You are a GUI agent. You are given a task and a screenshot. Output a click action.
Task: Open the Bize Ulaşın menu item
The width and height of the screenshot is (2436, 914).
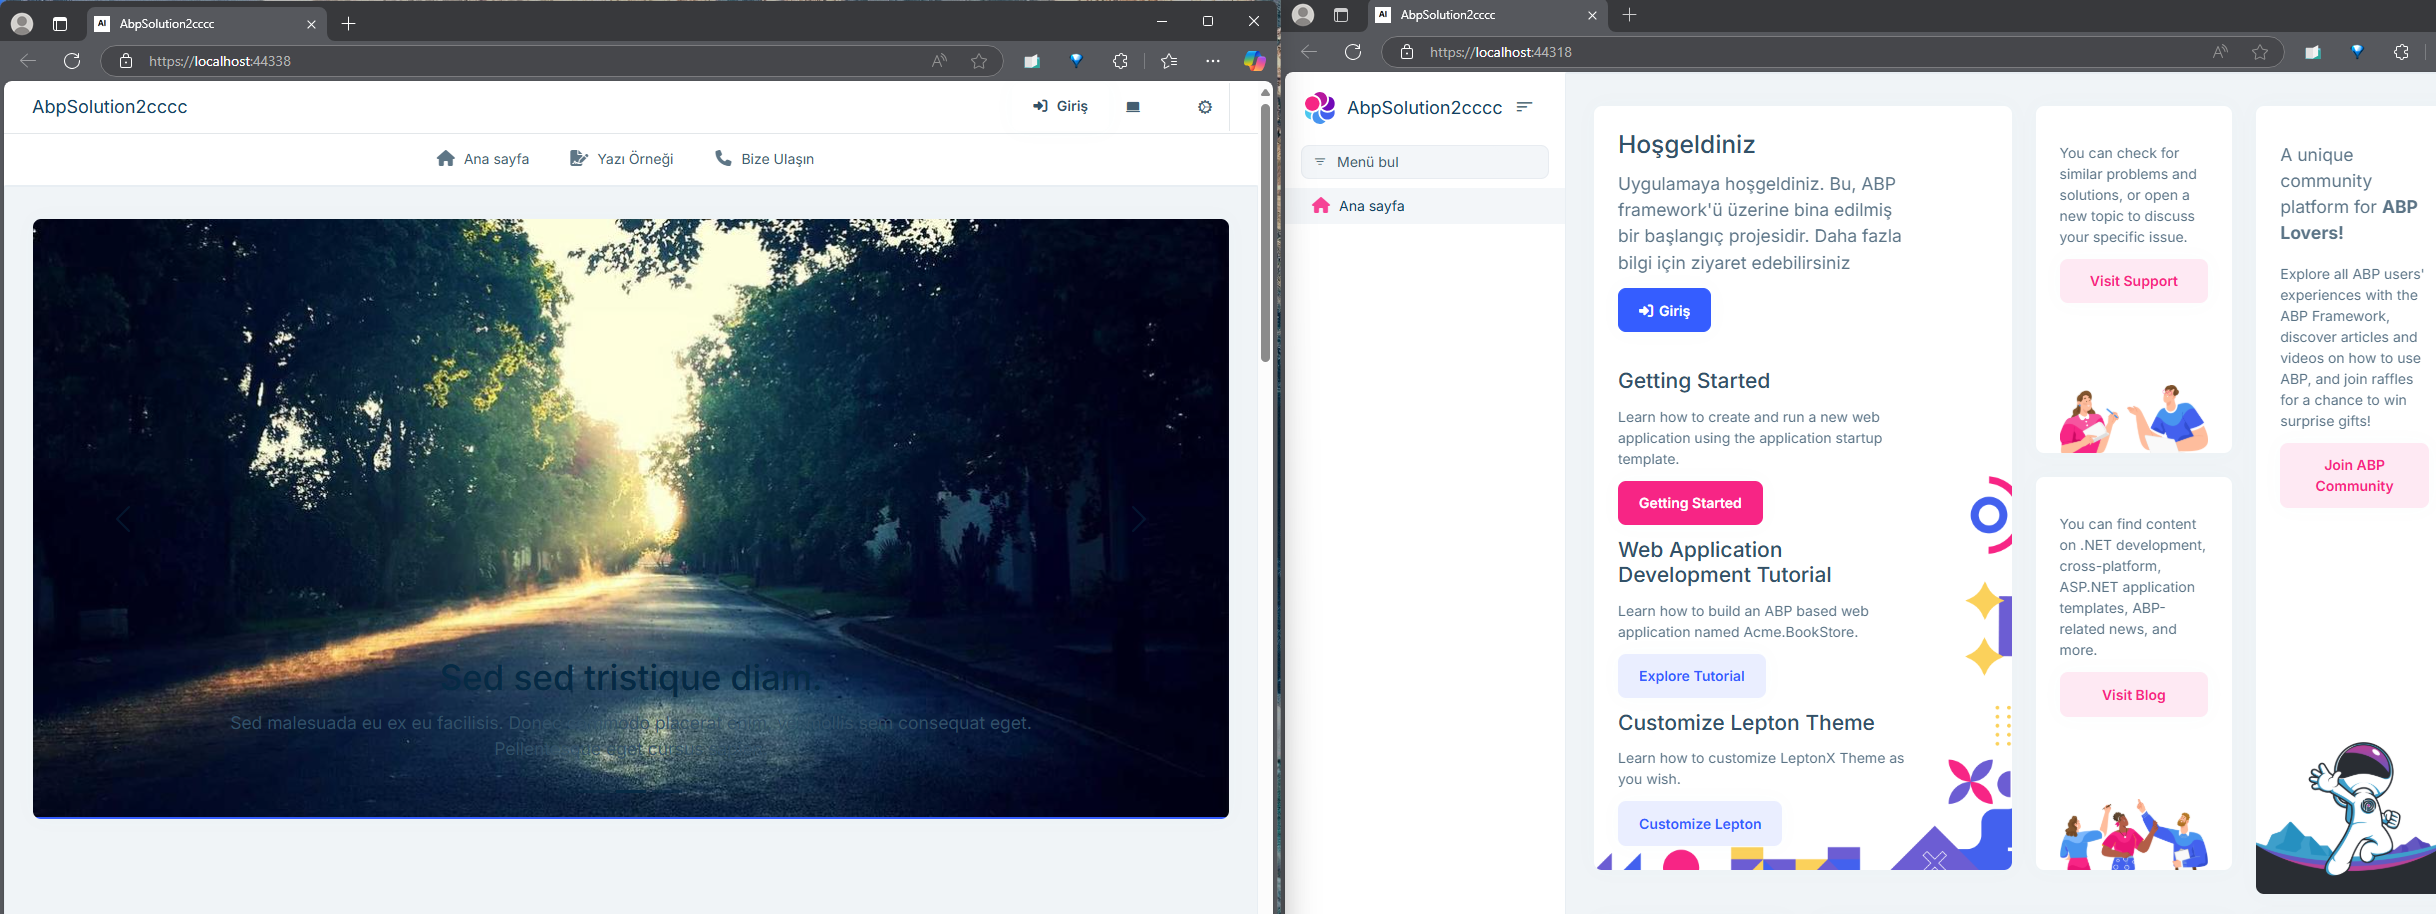click(764, 159)
